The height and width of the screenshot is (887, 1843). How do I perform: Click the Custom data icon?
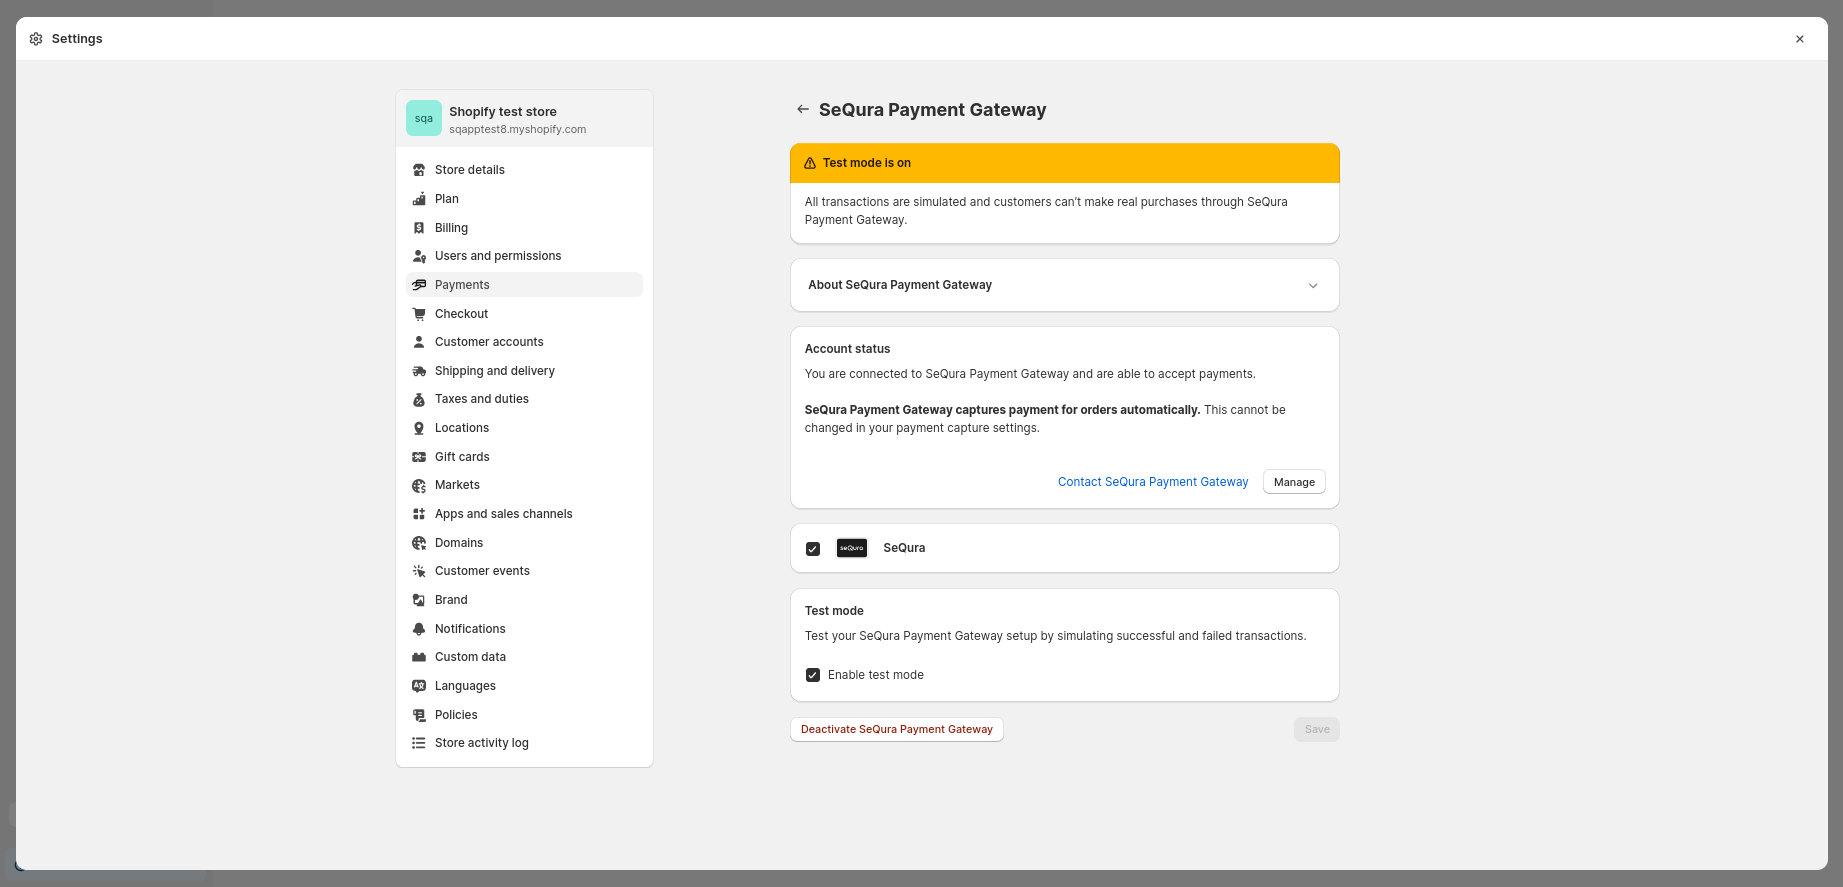tap(419, 657)
